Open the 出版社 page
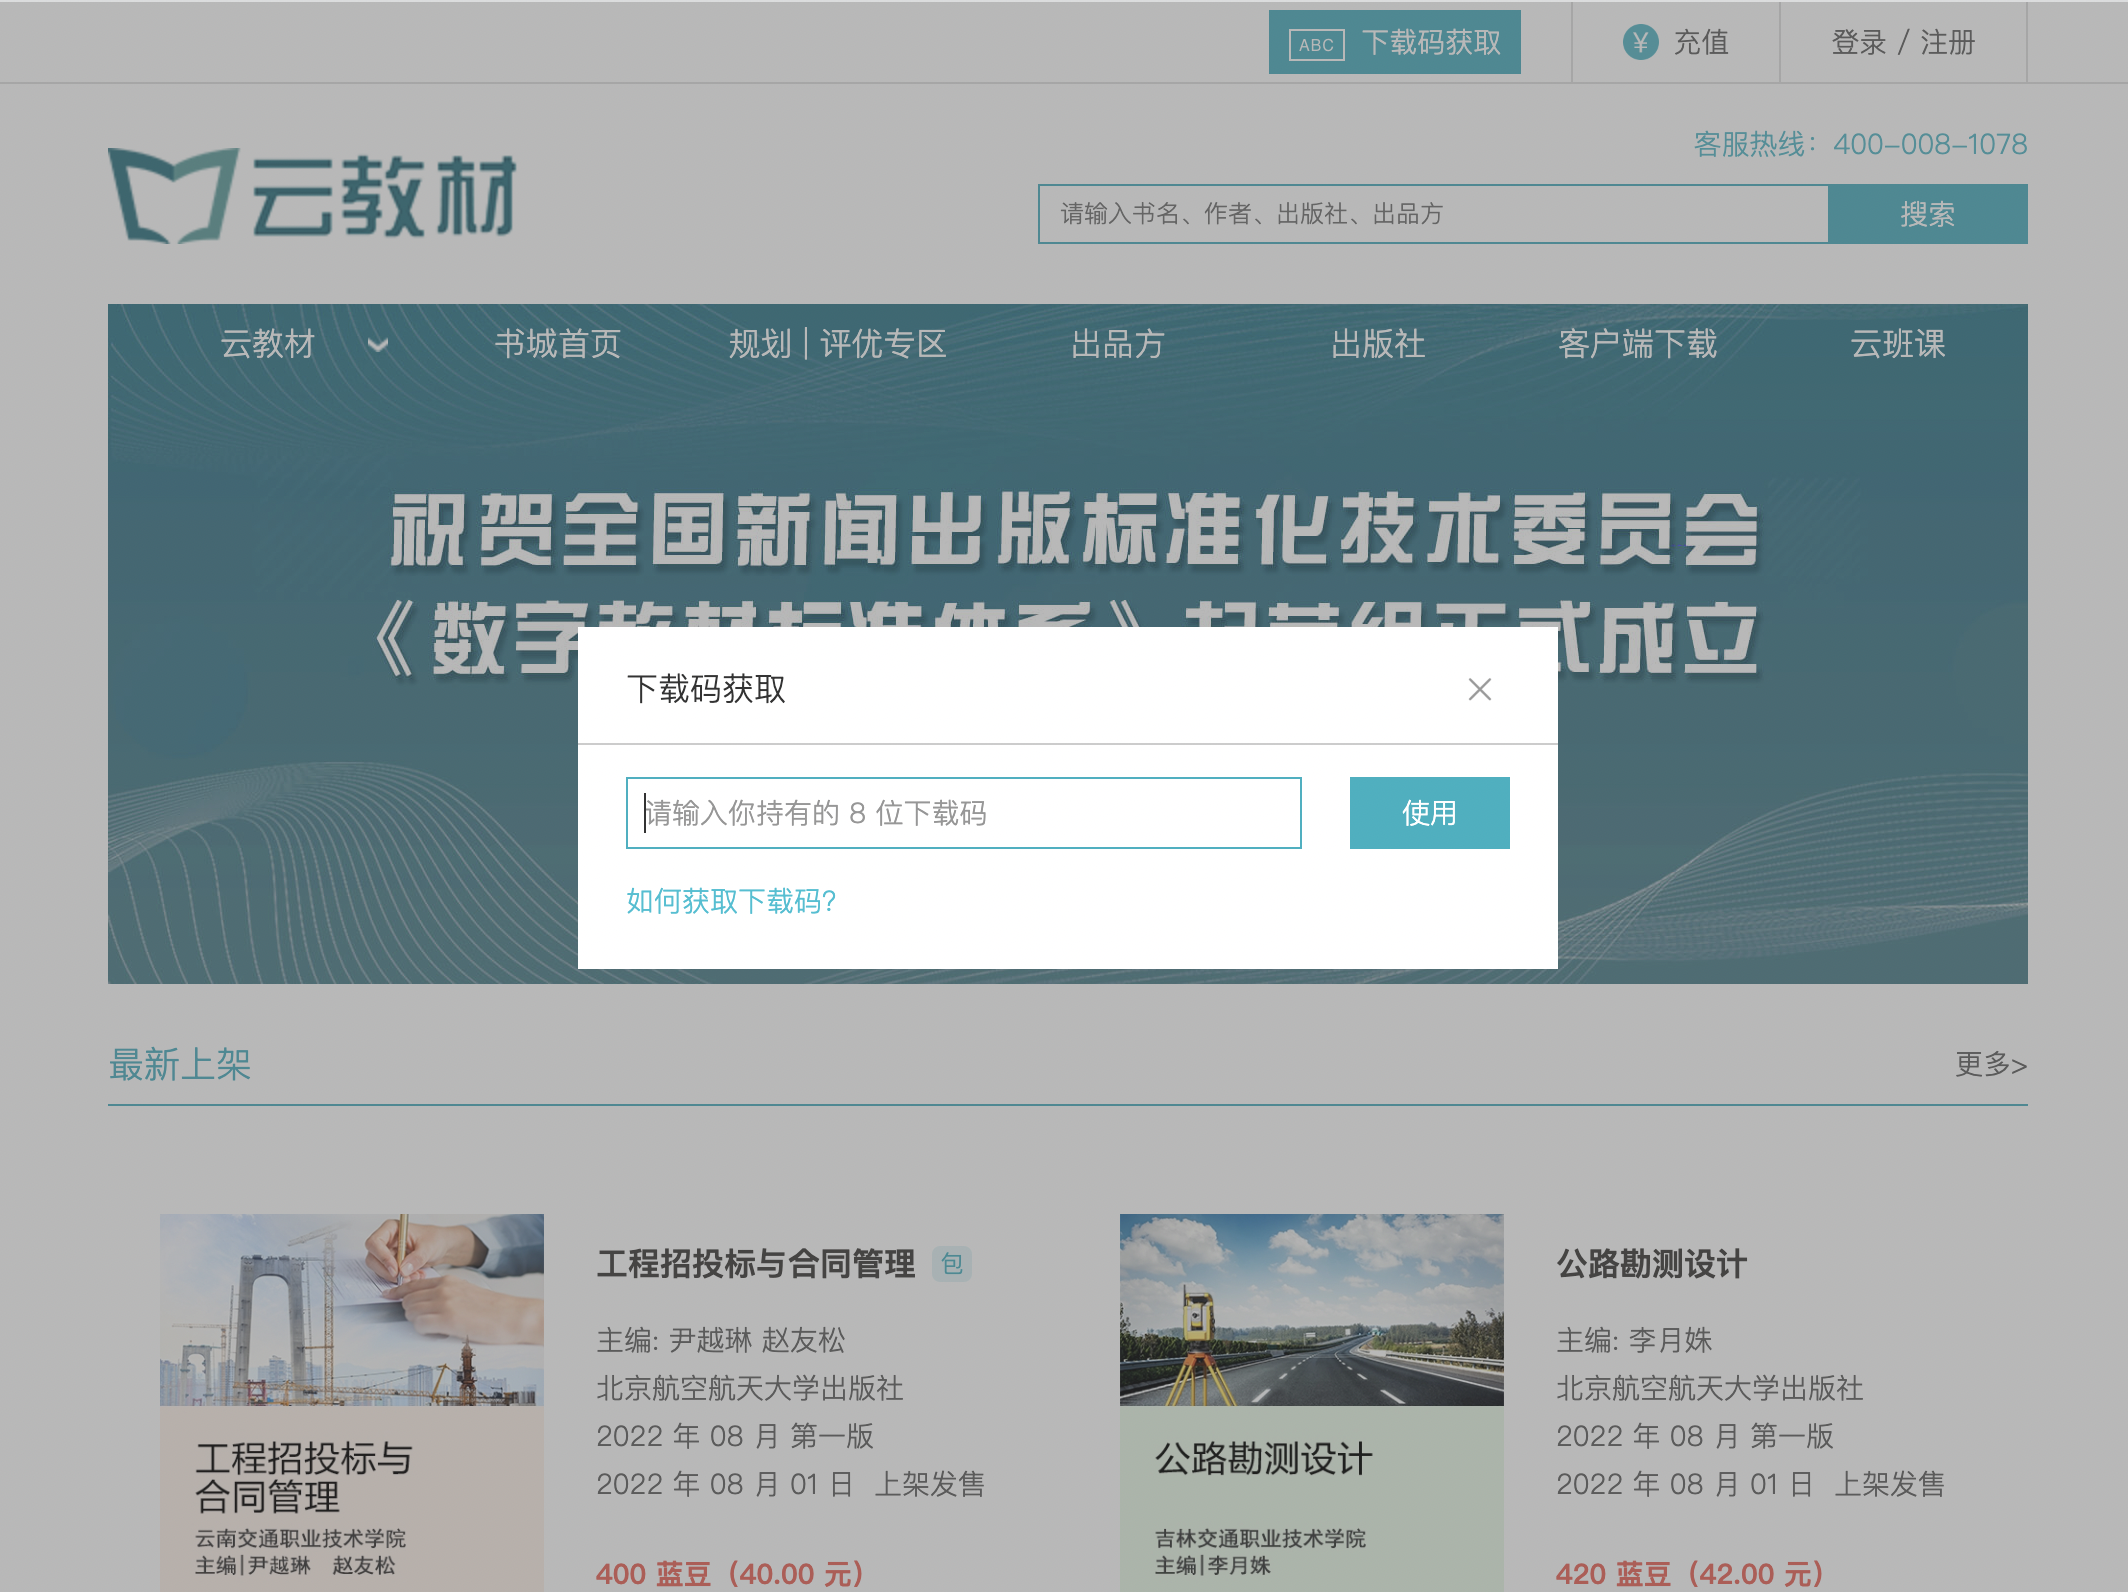Image resolution: width=2128 pixels, height=1592 pixels. (x=1378, y=344)
